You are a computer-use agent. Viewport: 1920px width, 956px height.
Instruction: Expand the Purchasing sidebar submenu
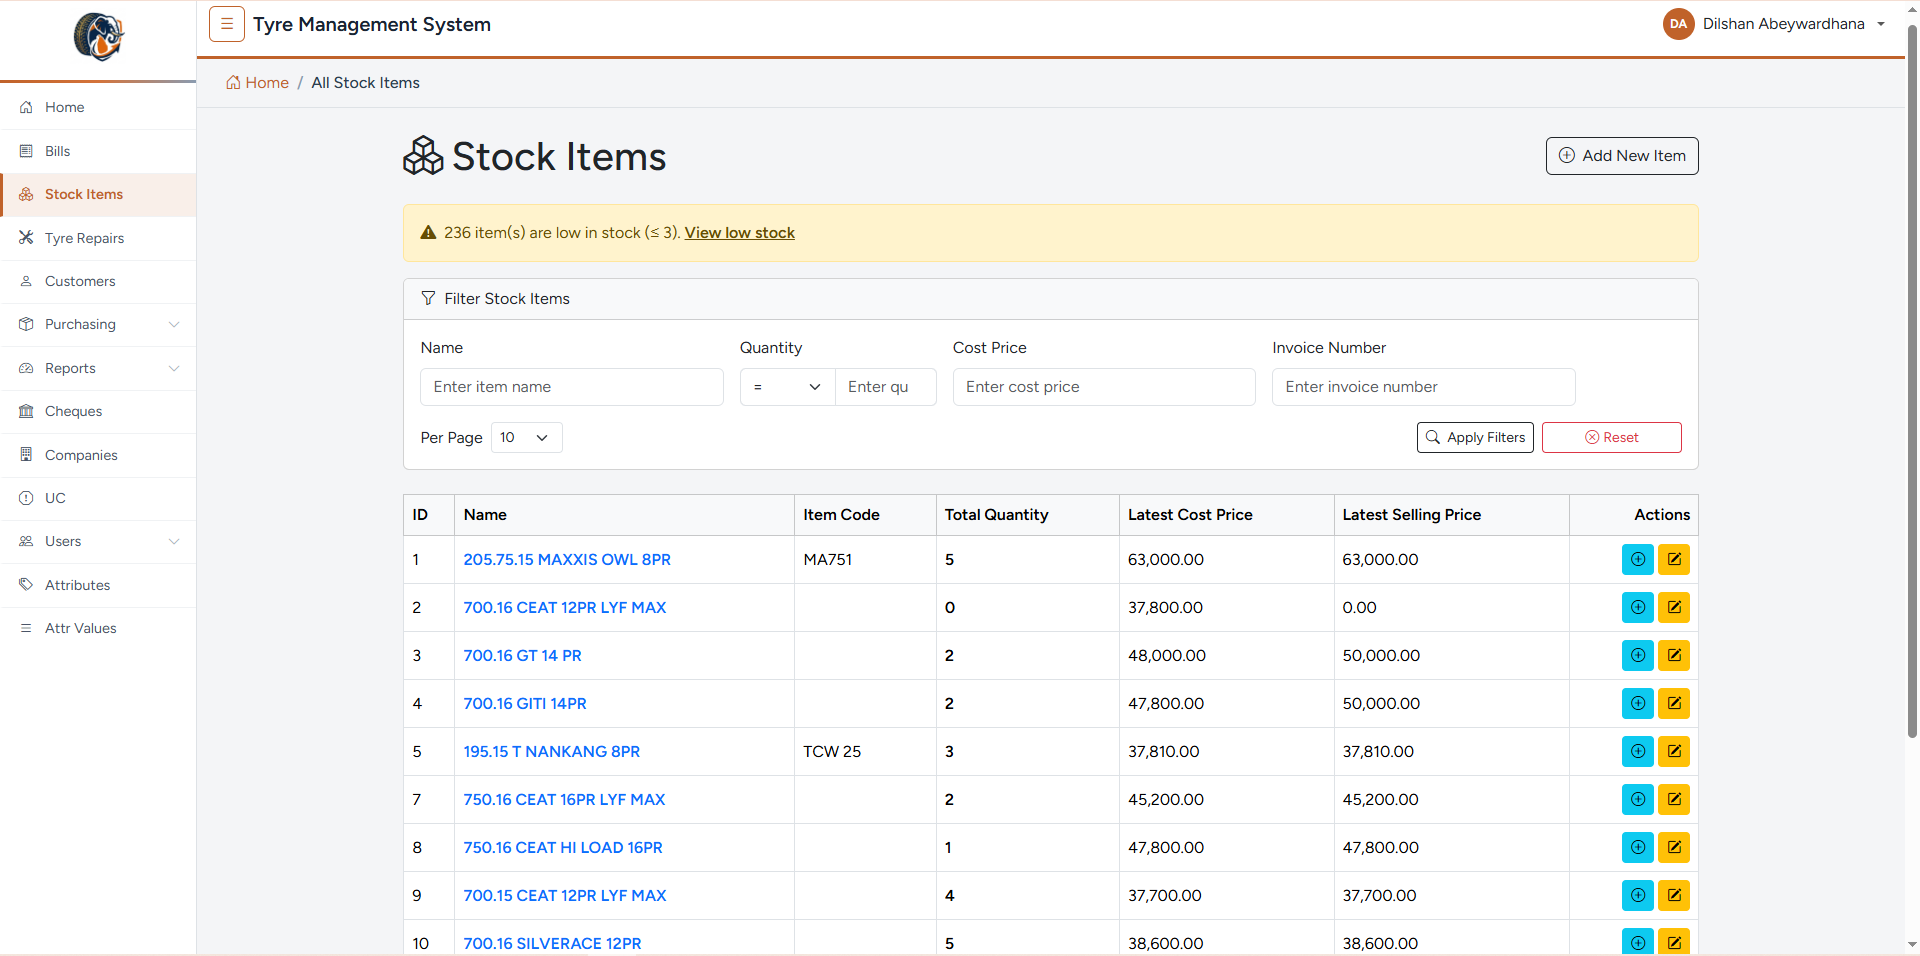point(98,325)
